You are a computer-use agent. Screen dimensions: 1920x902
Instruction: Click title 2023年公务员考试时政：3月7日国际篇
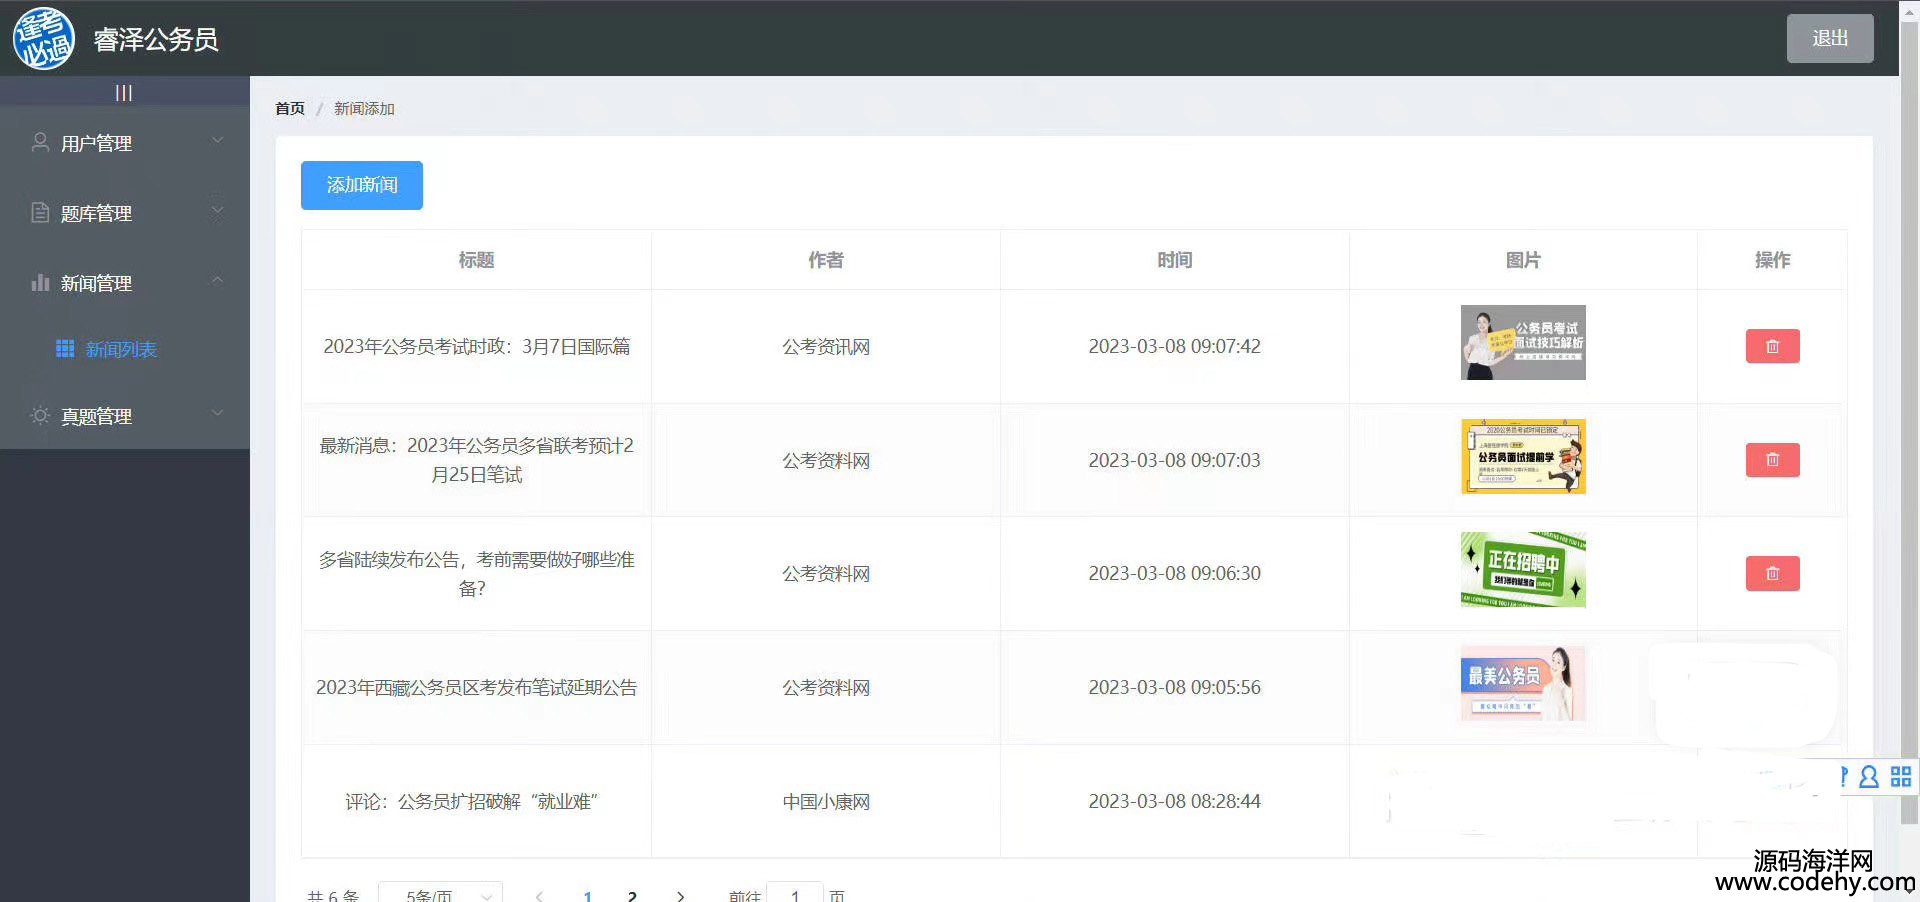coord(476,346)
